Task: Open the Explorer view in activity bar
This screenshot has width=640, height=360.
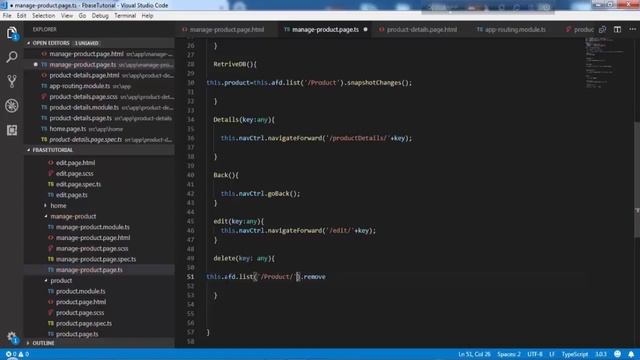Action: pyautogui.click(x=12, y=33)
